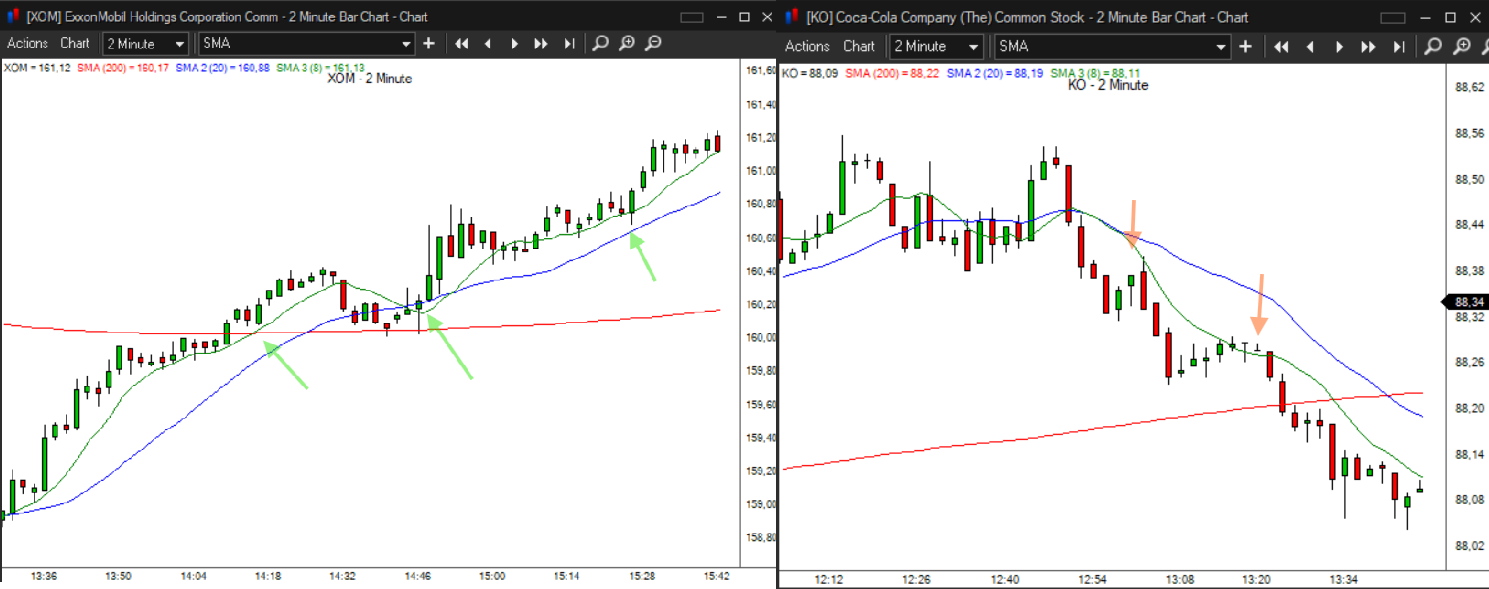The height and width of the screenshot is (589, 1489).
Task: Click the zoom in magnifier on XOM chart
Action: (x=626, y=43)
